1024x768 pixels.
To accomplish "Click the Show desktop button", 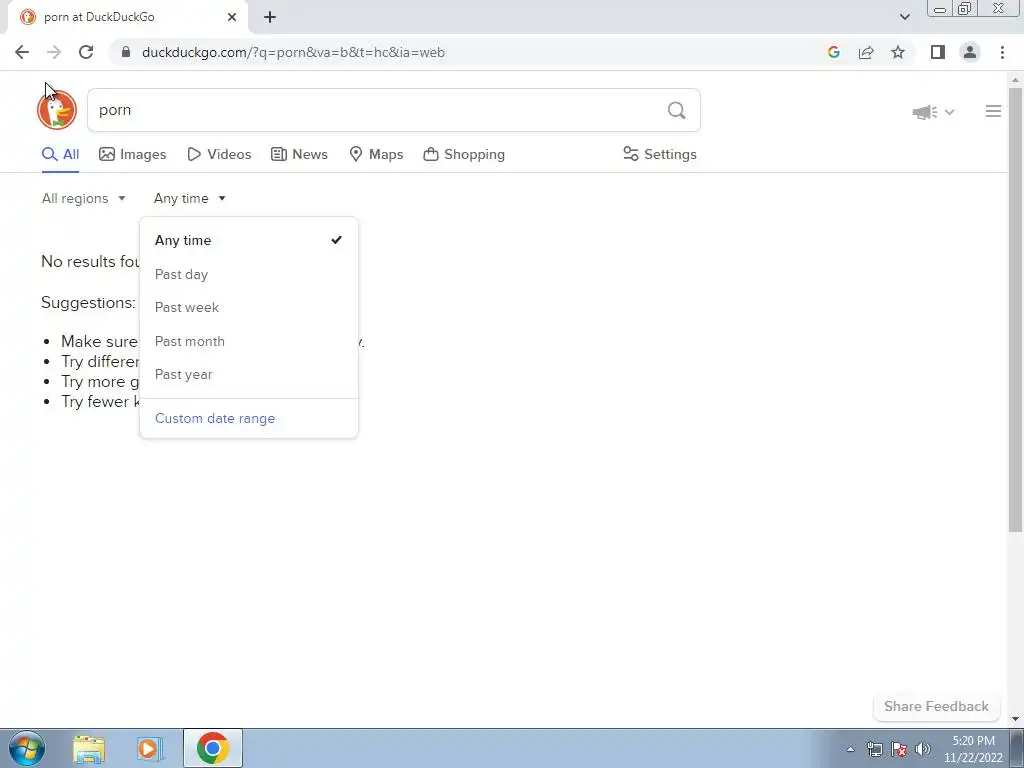I will click(1017, 748).
